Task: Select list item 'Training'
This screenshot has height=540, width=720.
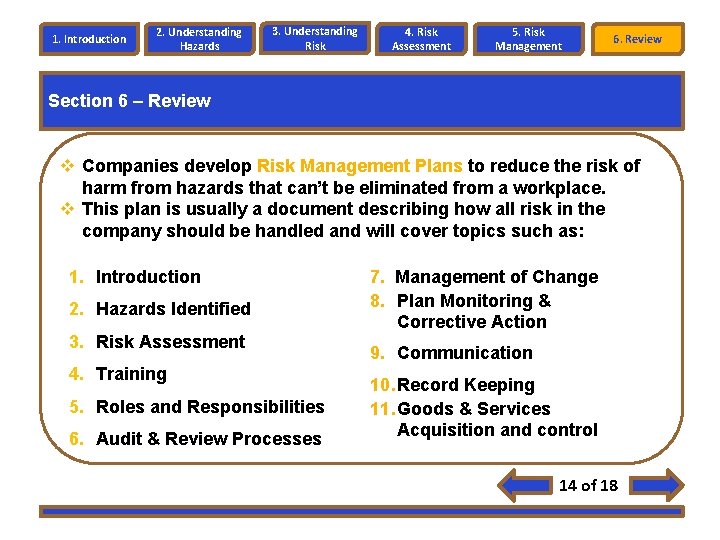Action: (131, 374)
